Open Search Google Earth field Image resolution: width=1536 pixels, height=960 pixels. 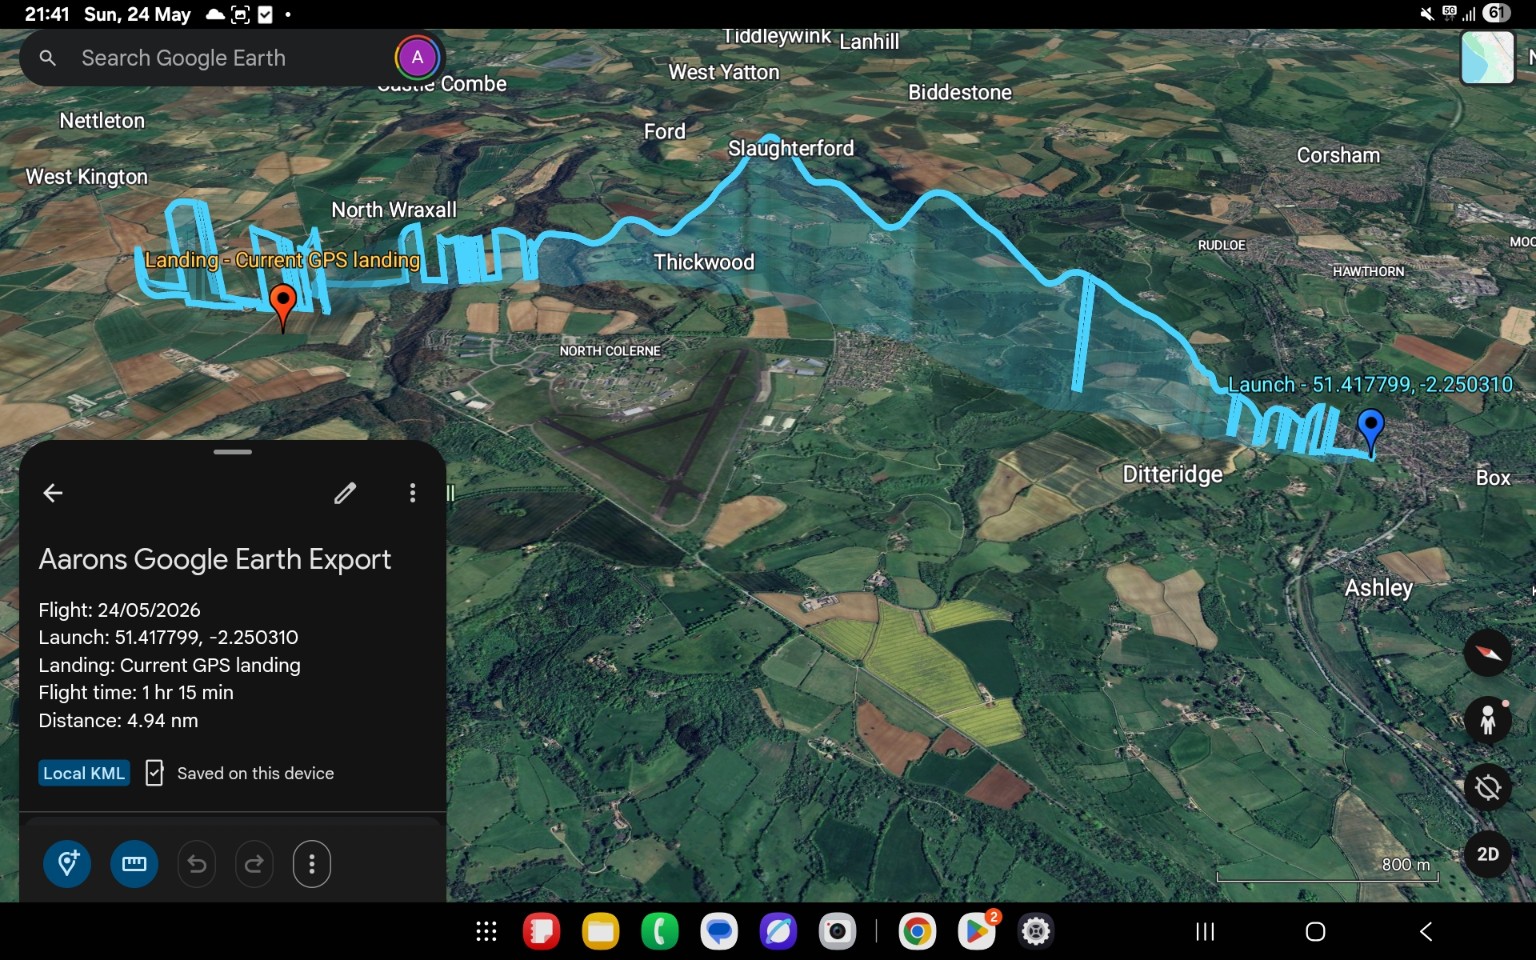point(230,58)
